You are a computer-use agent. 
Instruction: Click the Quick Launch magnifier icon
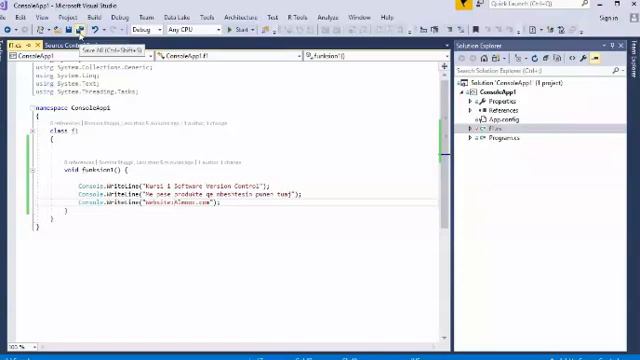584,4
